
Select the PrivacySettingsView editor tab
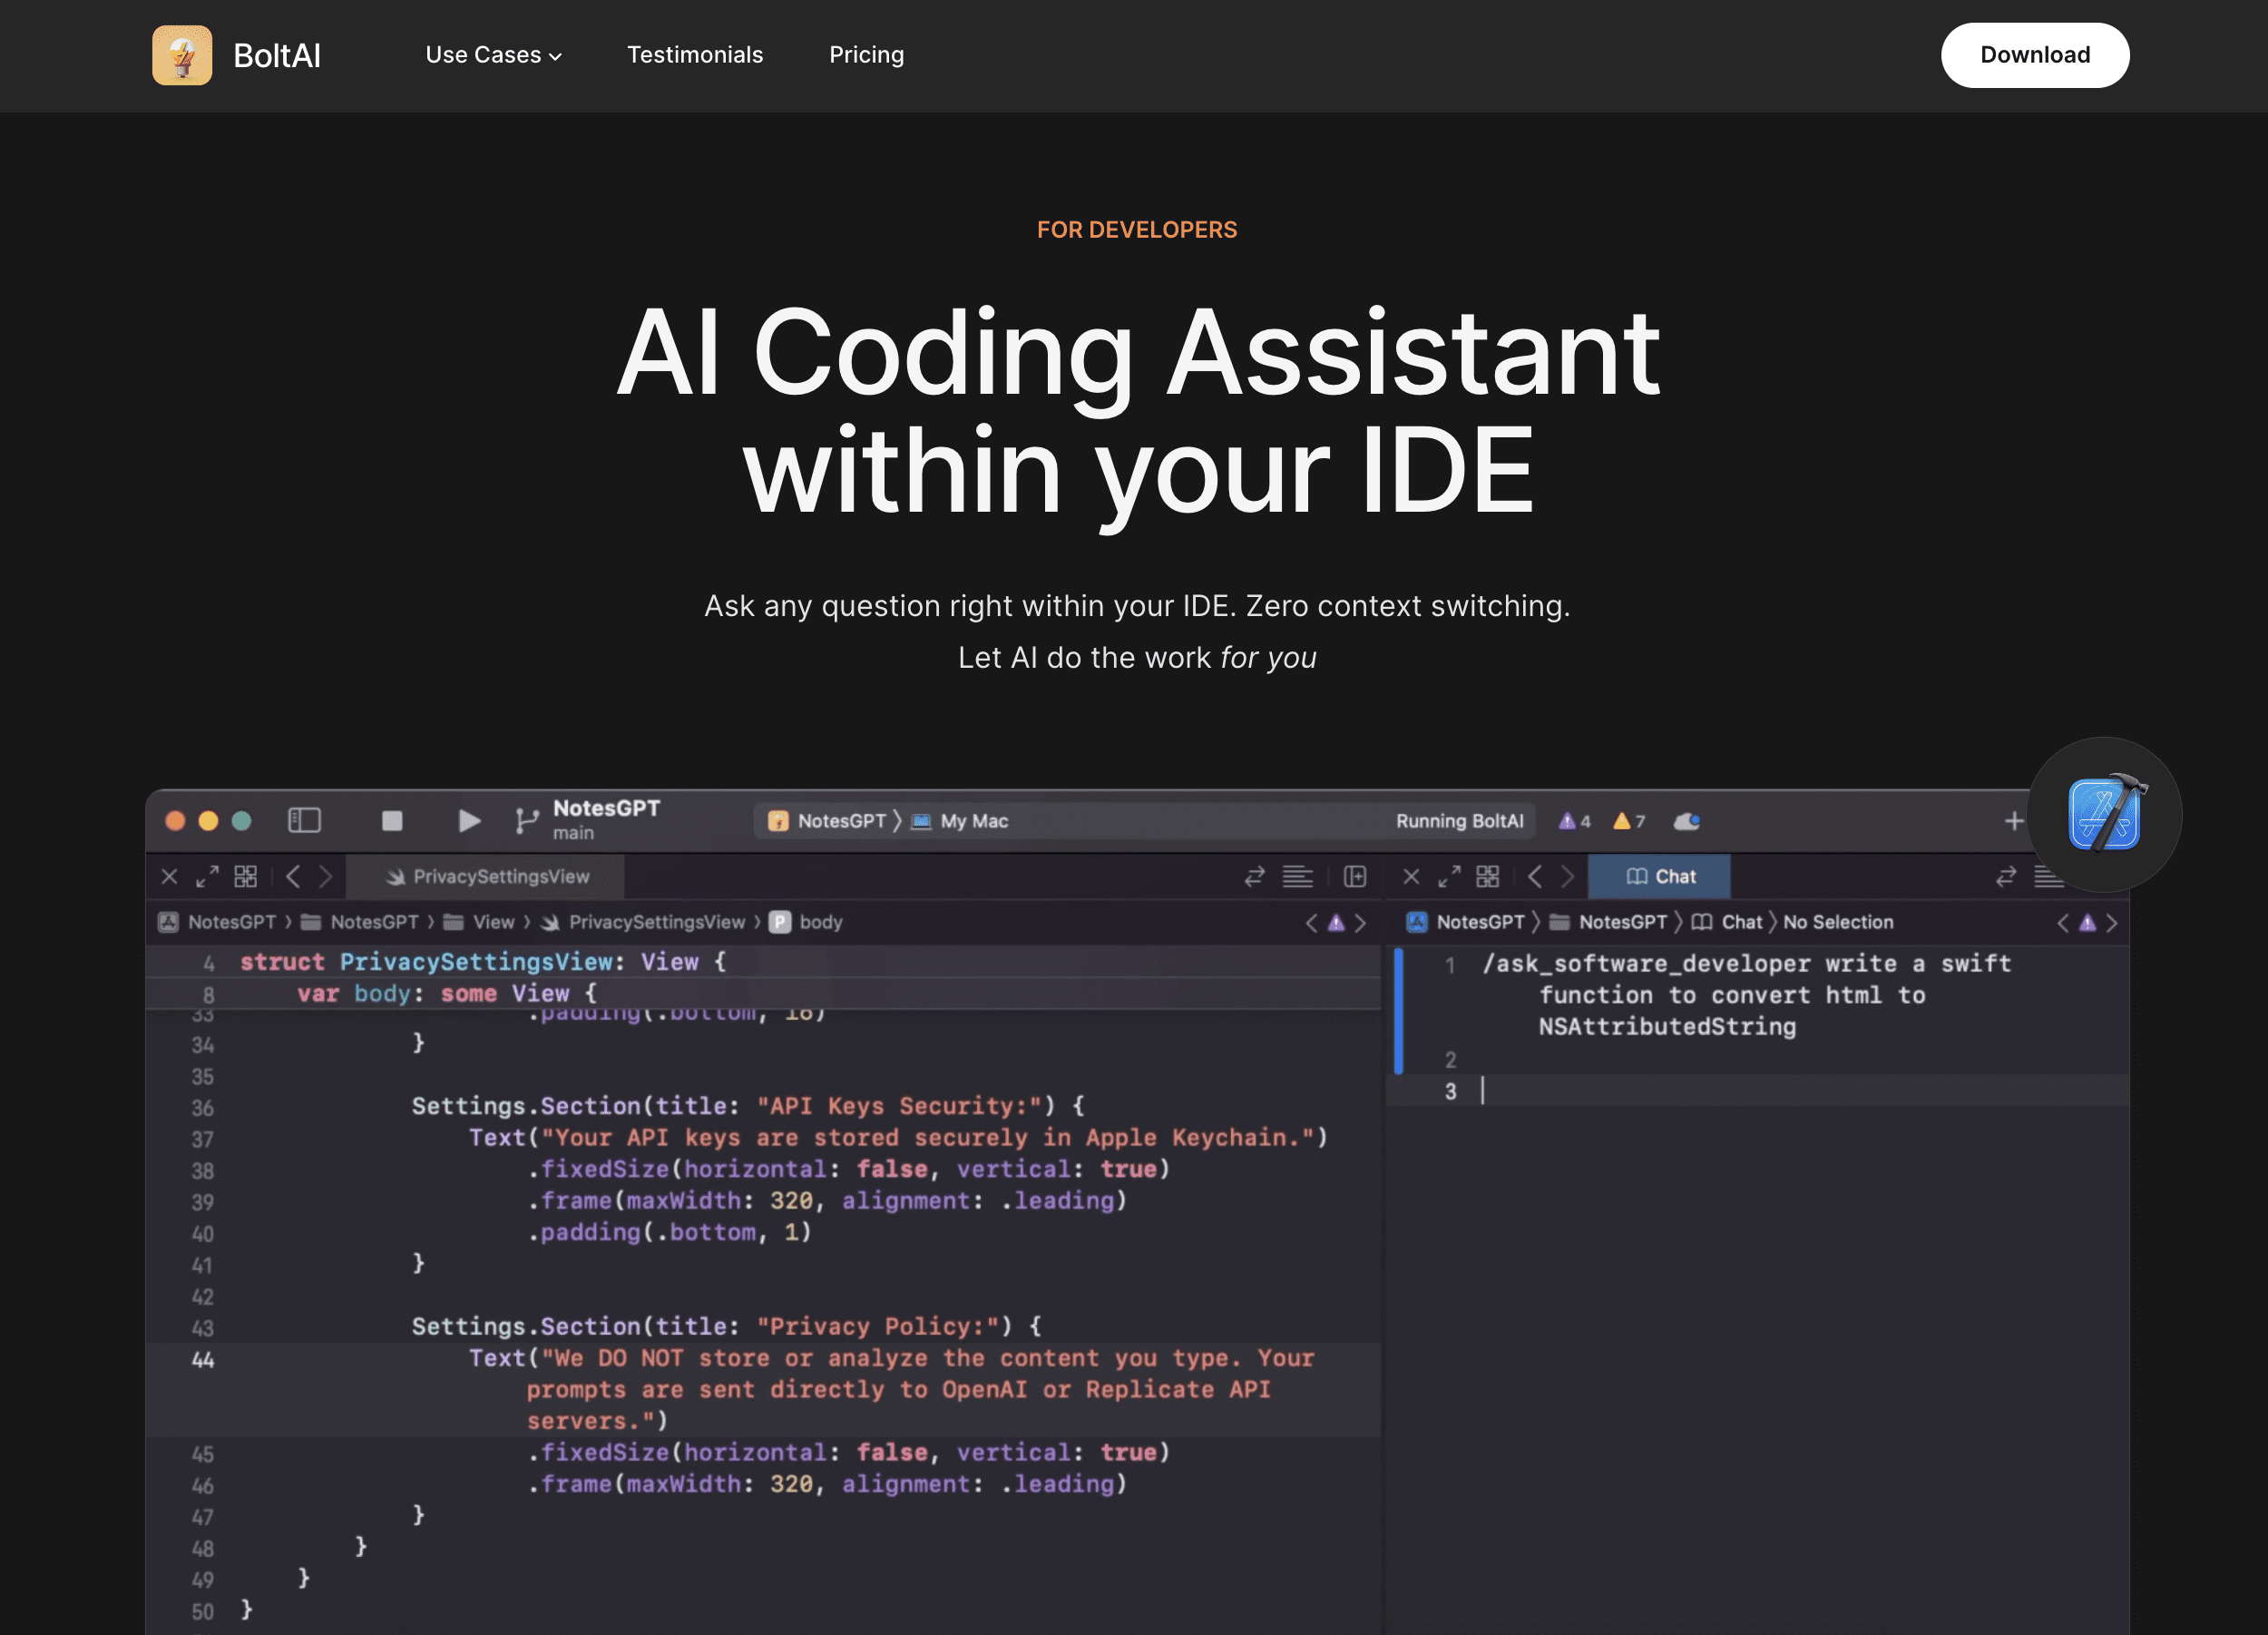(489, 877)
